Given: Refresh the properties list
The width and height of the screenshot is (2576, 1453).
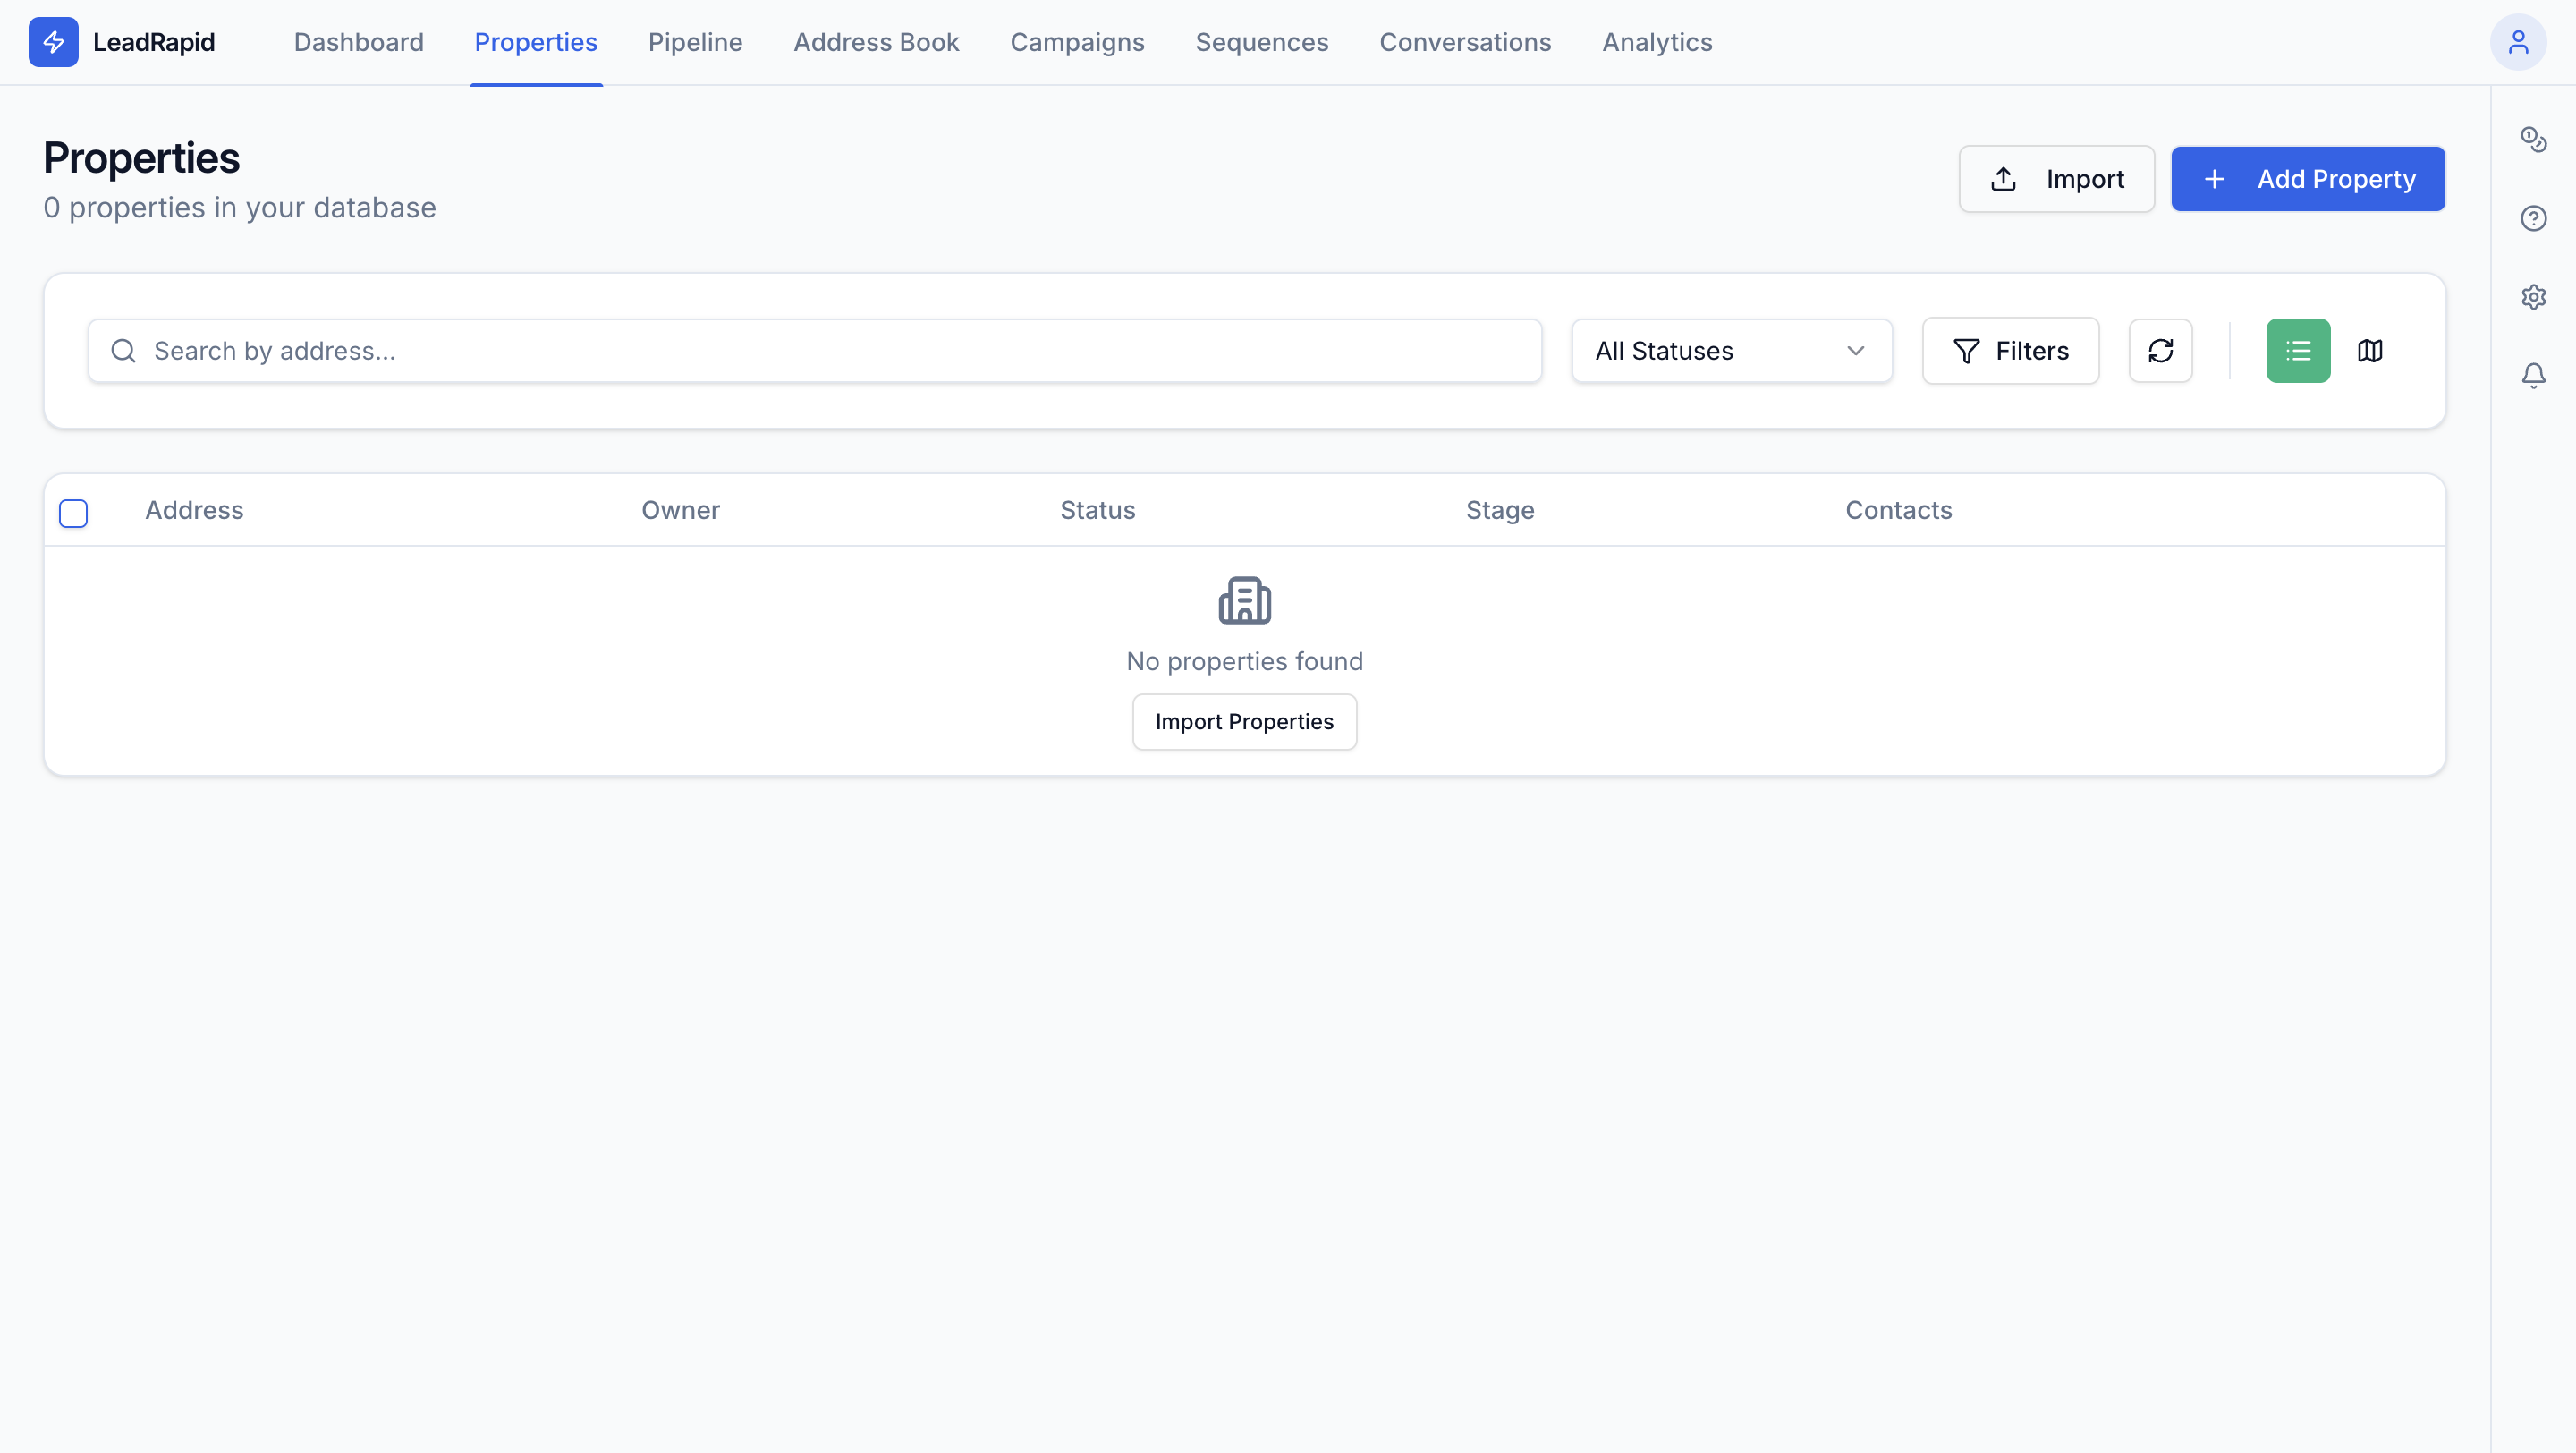Looking at the screenshot, I should [x=2161, y=351].
